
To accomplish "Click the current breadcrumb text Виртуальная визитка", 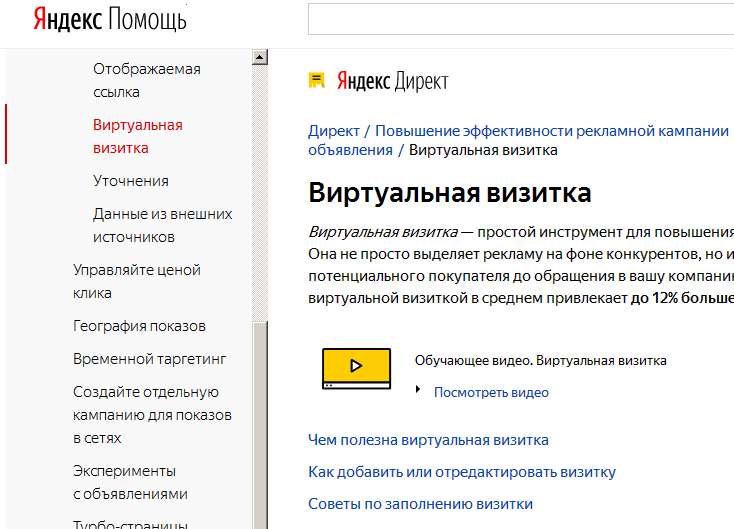I will tap(483, 150).
